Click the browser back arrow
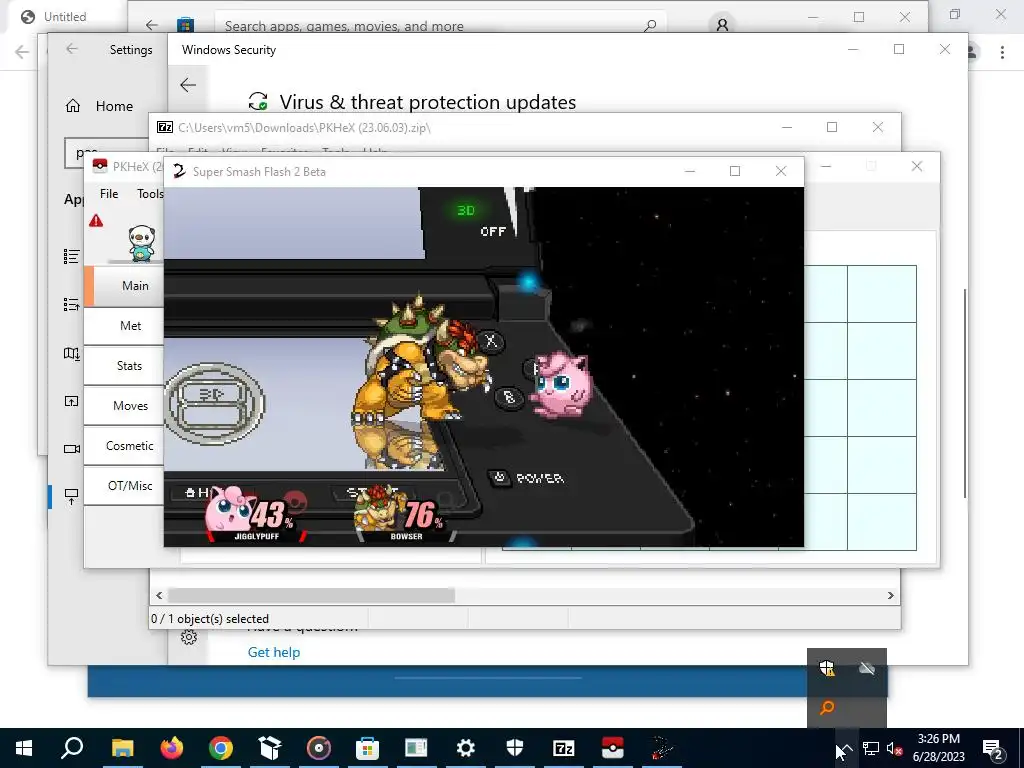 (22, 52)
